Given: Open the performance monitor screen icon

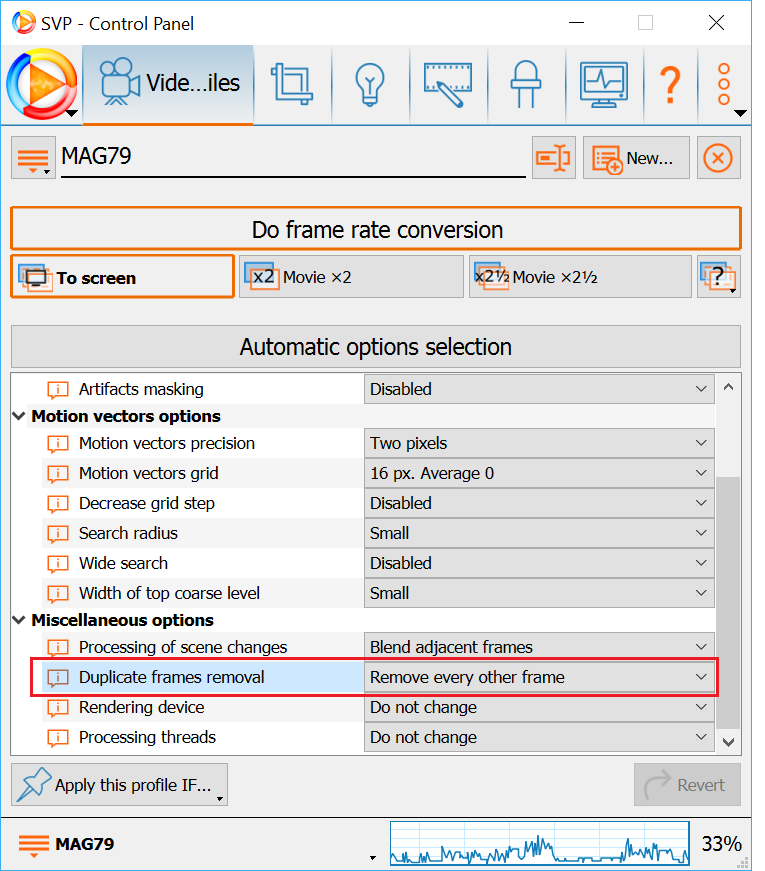Looking at the screenshot, I should [603, 85].
